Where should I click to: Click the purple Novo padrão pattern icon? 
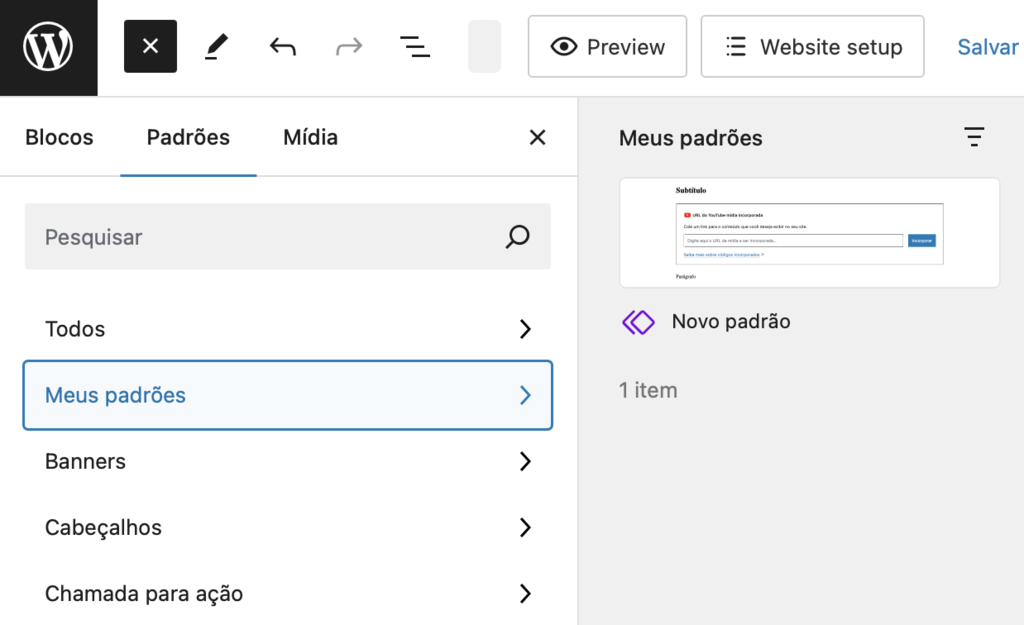pos(636,322)
